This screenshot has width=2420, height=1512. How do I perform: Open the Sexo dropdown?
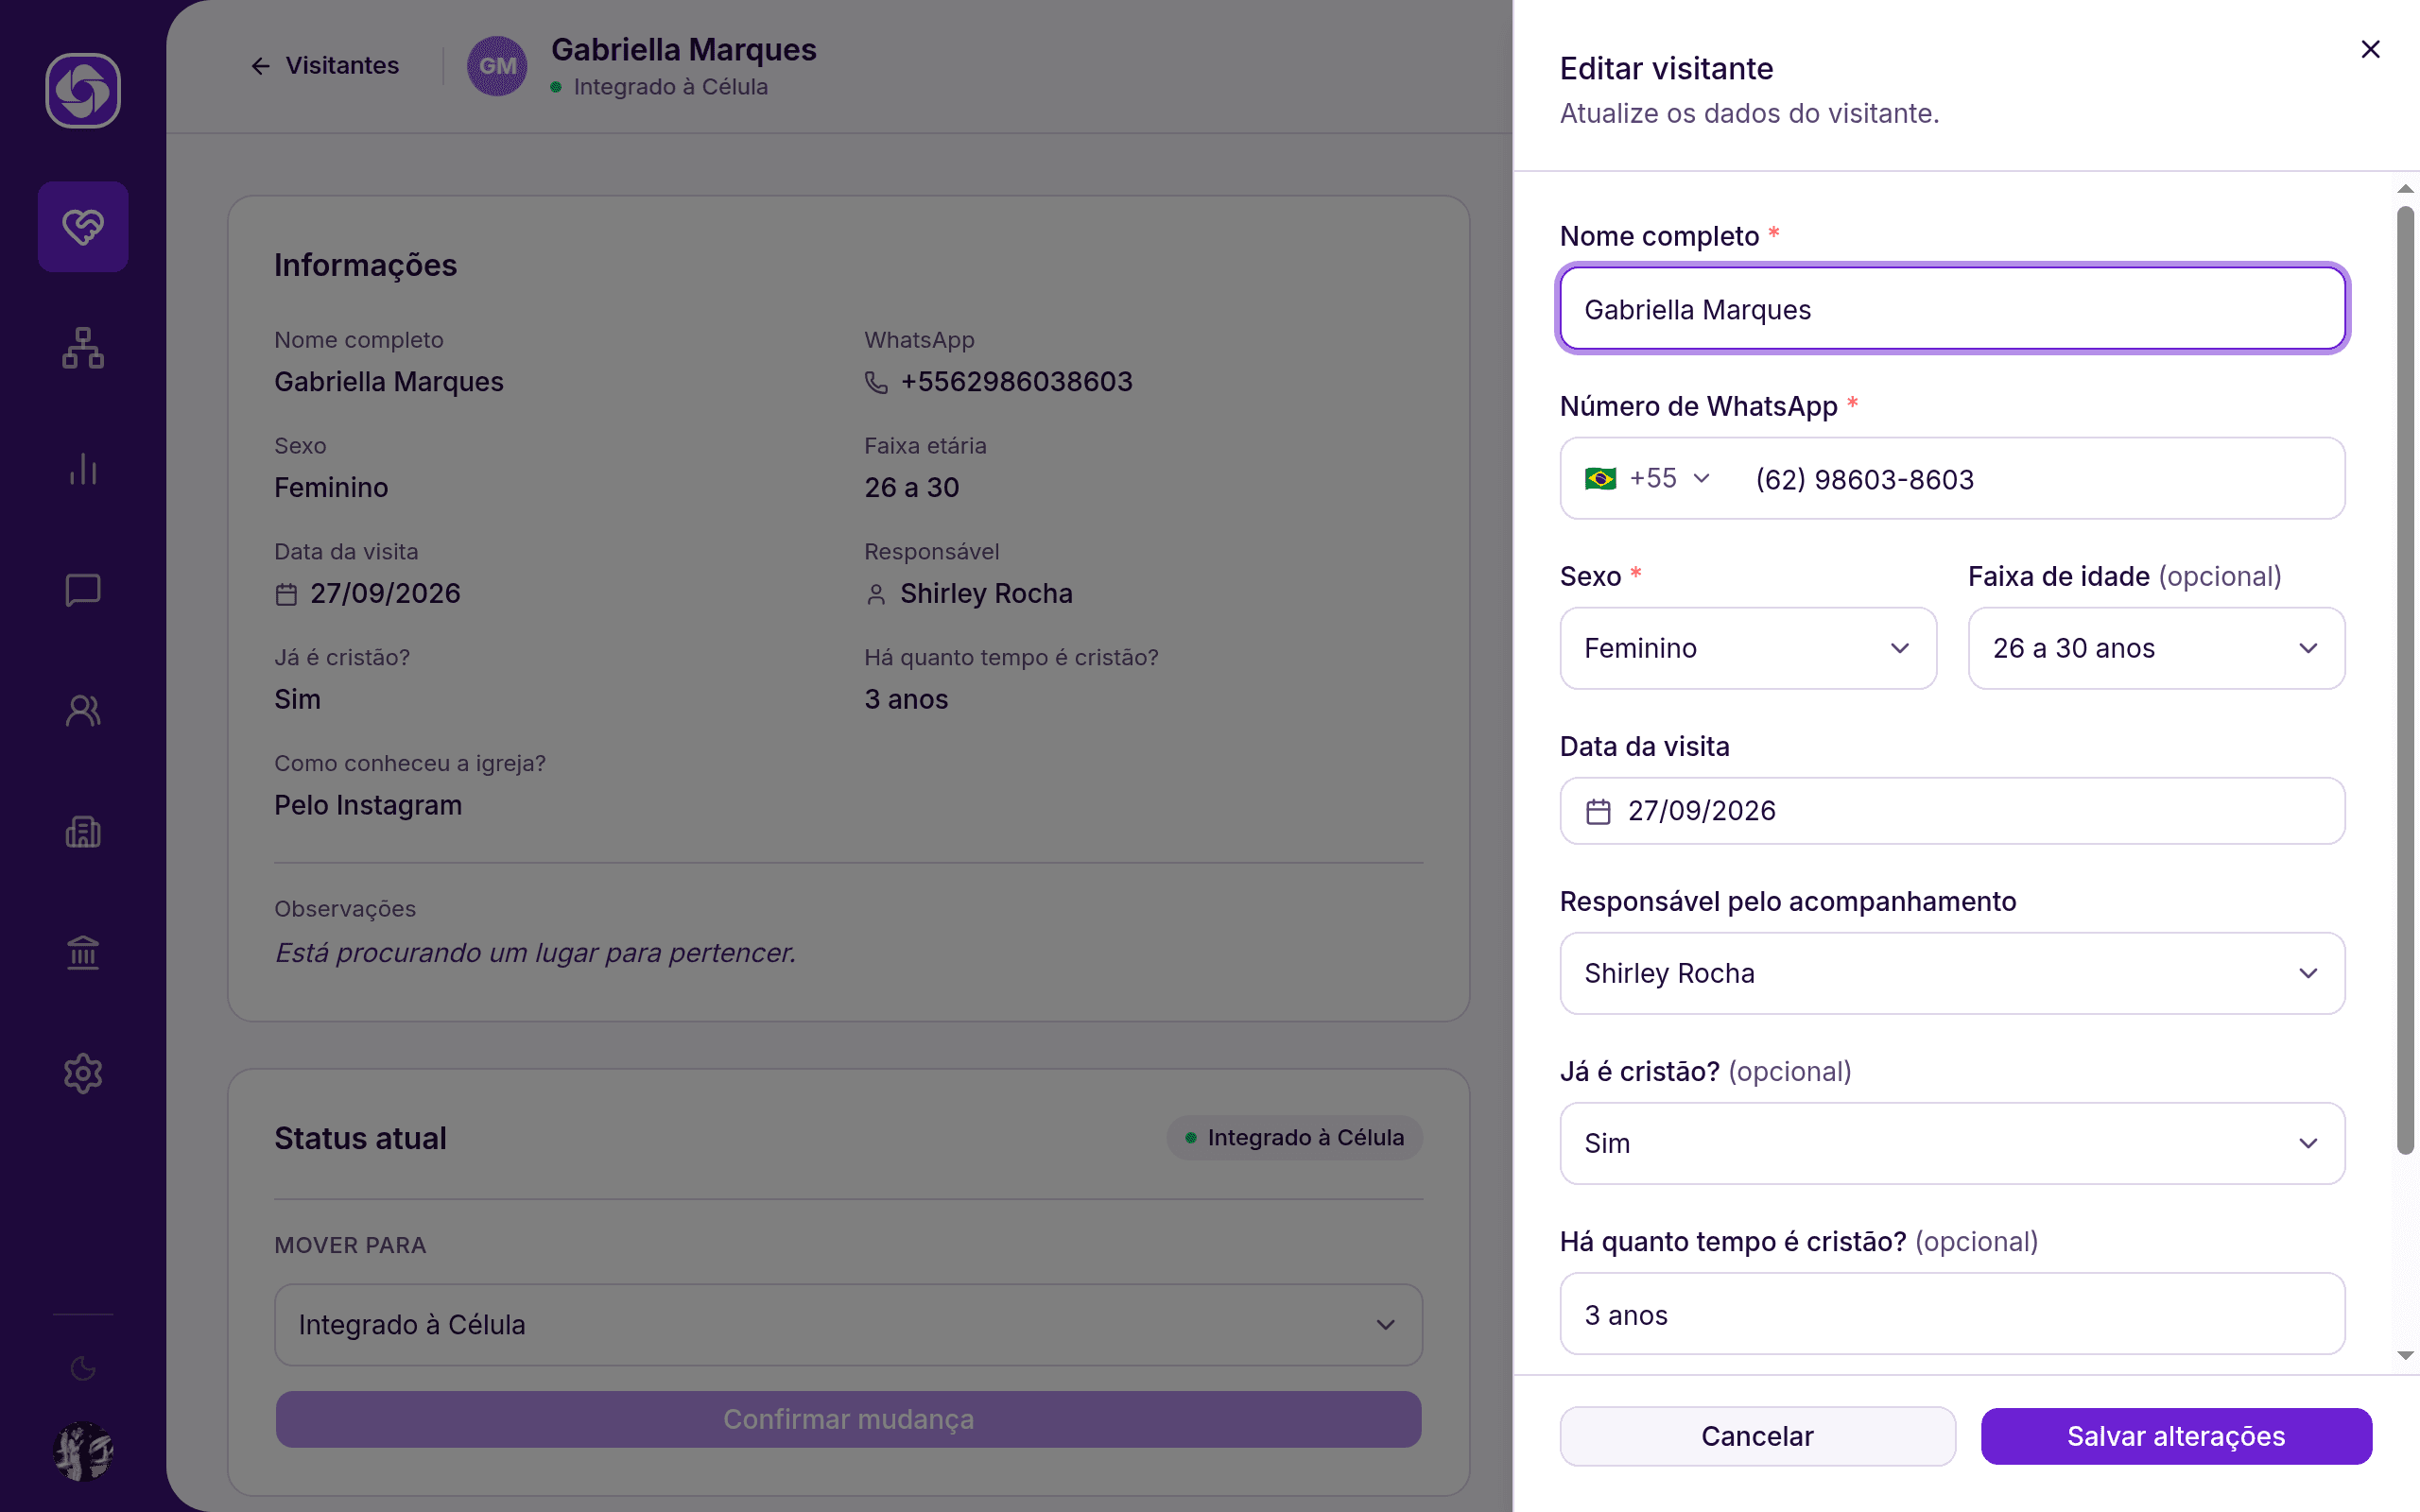click(1748, 648)
